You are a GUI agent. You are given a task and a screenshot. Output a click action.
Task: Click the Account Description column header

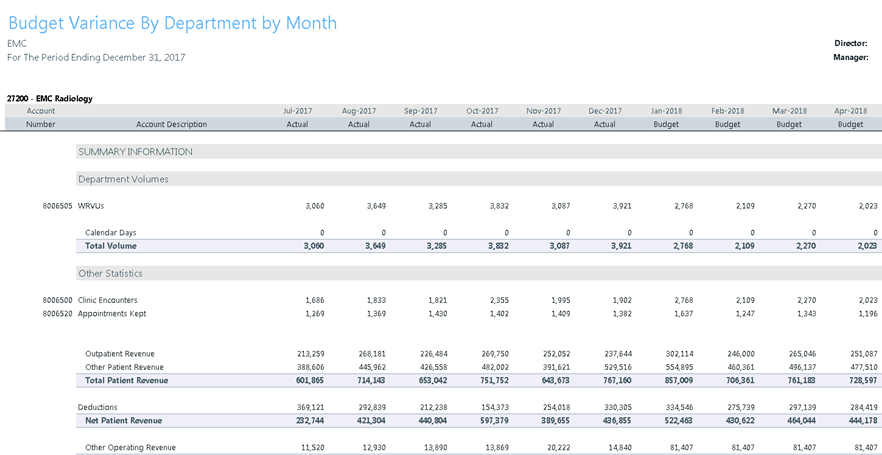[x=171, y=125]
